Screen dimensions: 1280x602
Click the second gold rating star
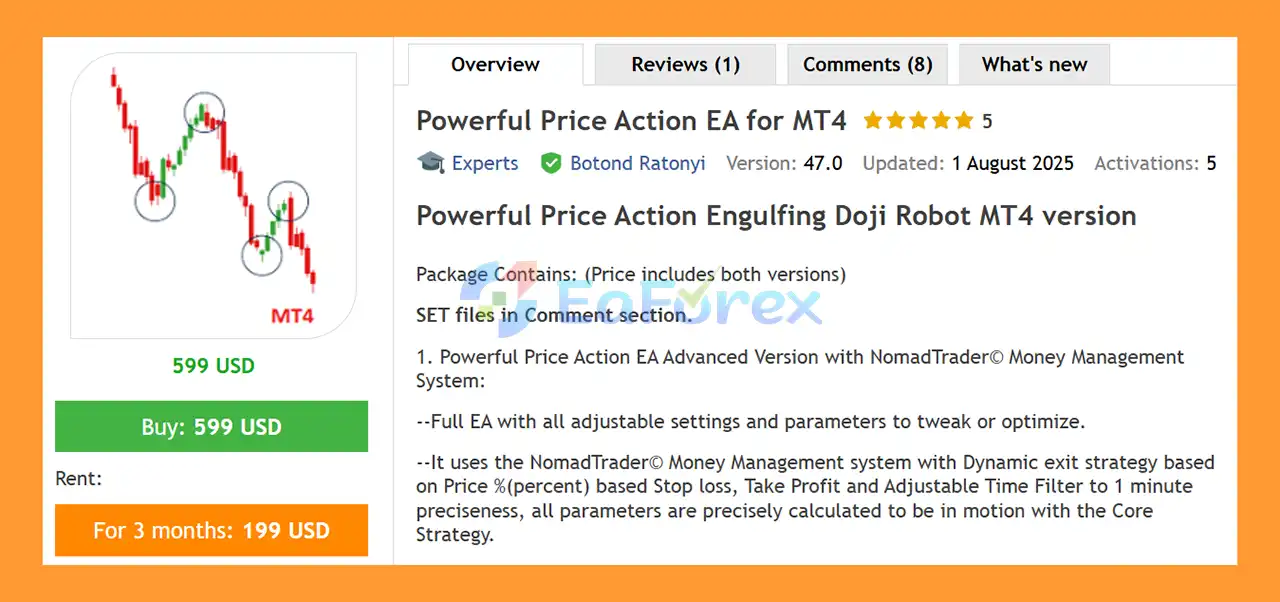tap(898, 120)
